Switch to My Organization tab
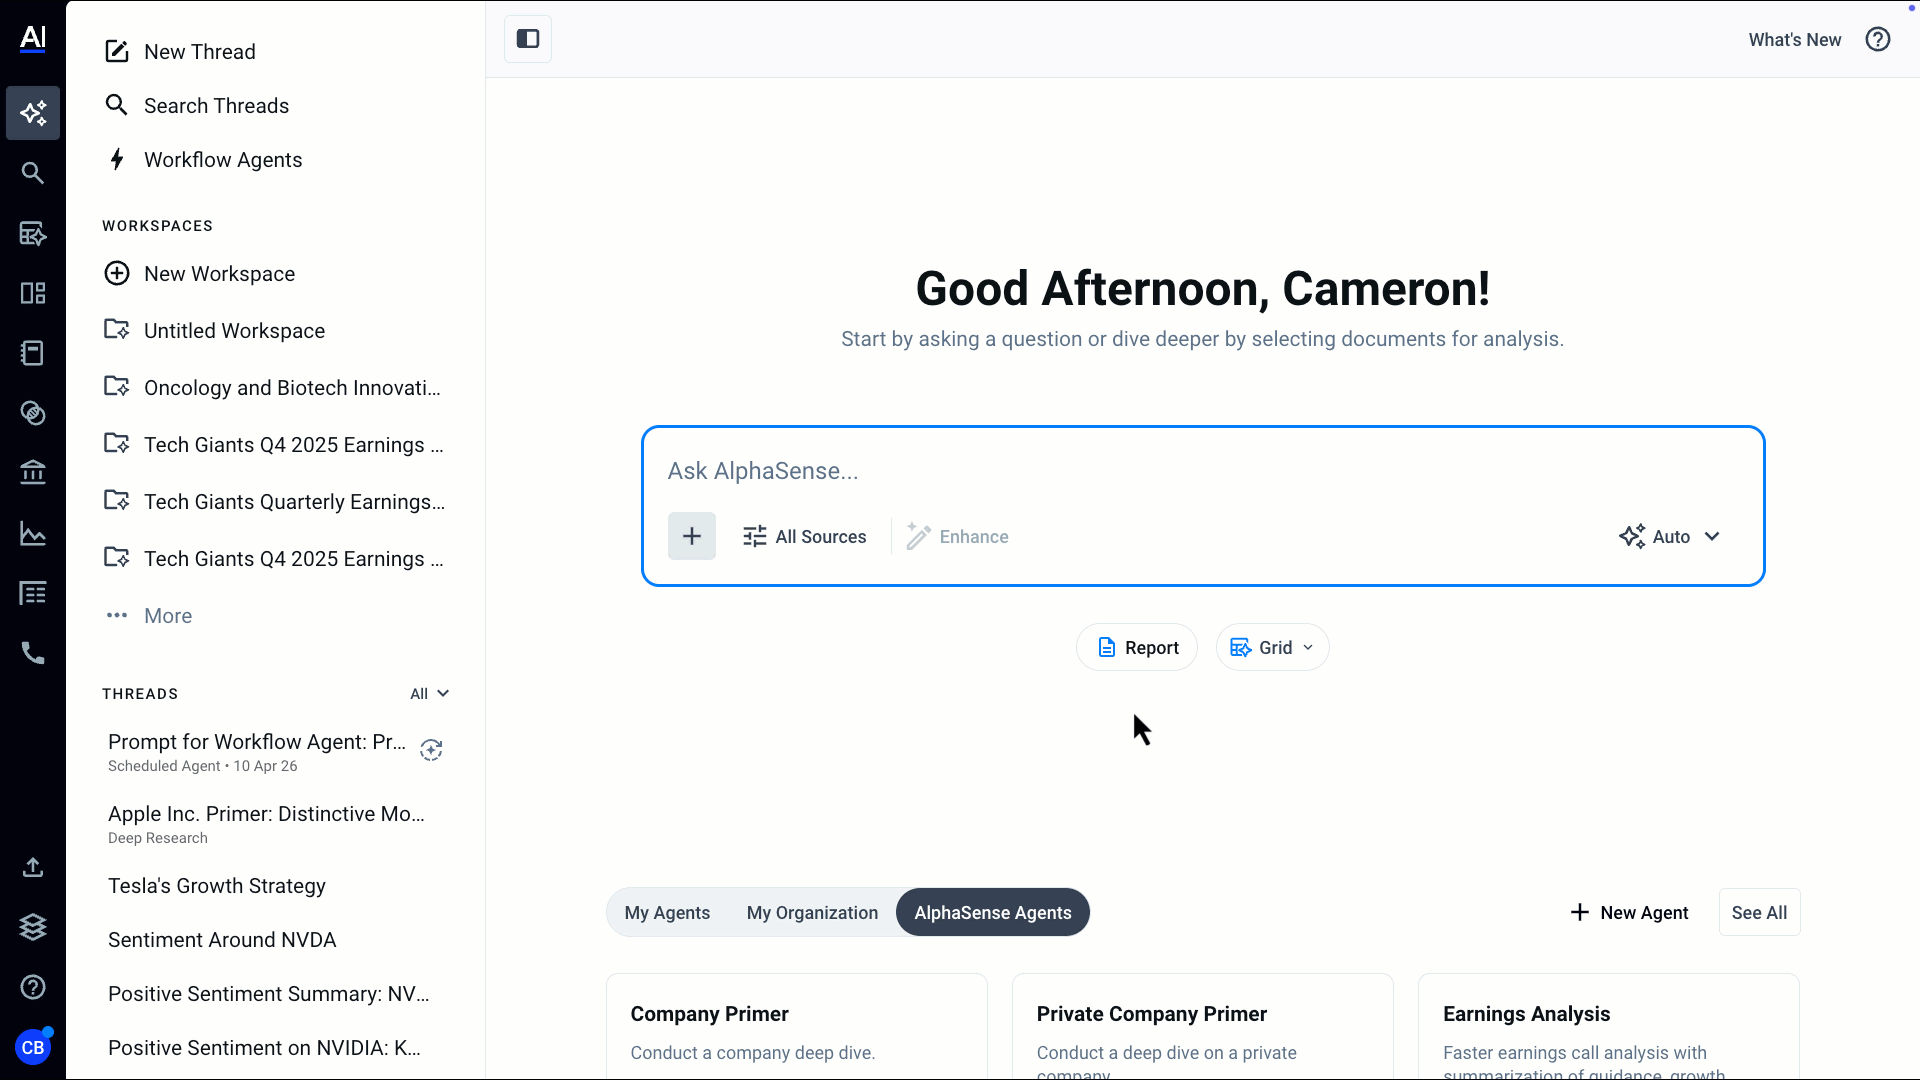This screenshot has width=1920, height=1080. pos(812,912)
